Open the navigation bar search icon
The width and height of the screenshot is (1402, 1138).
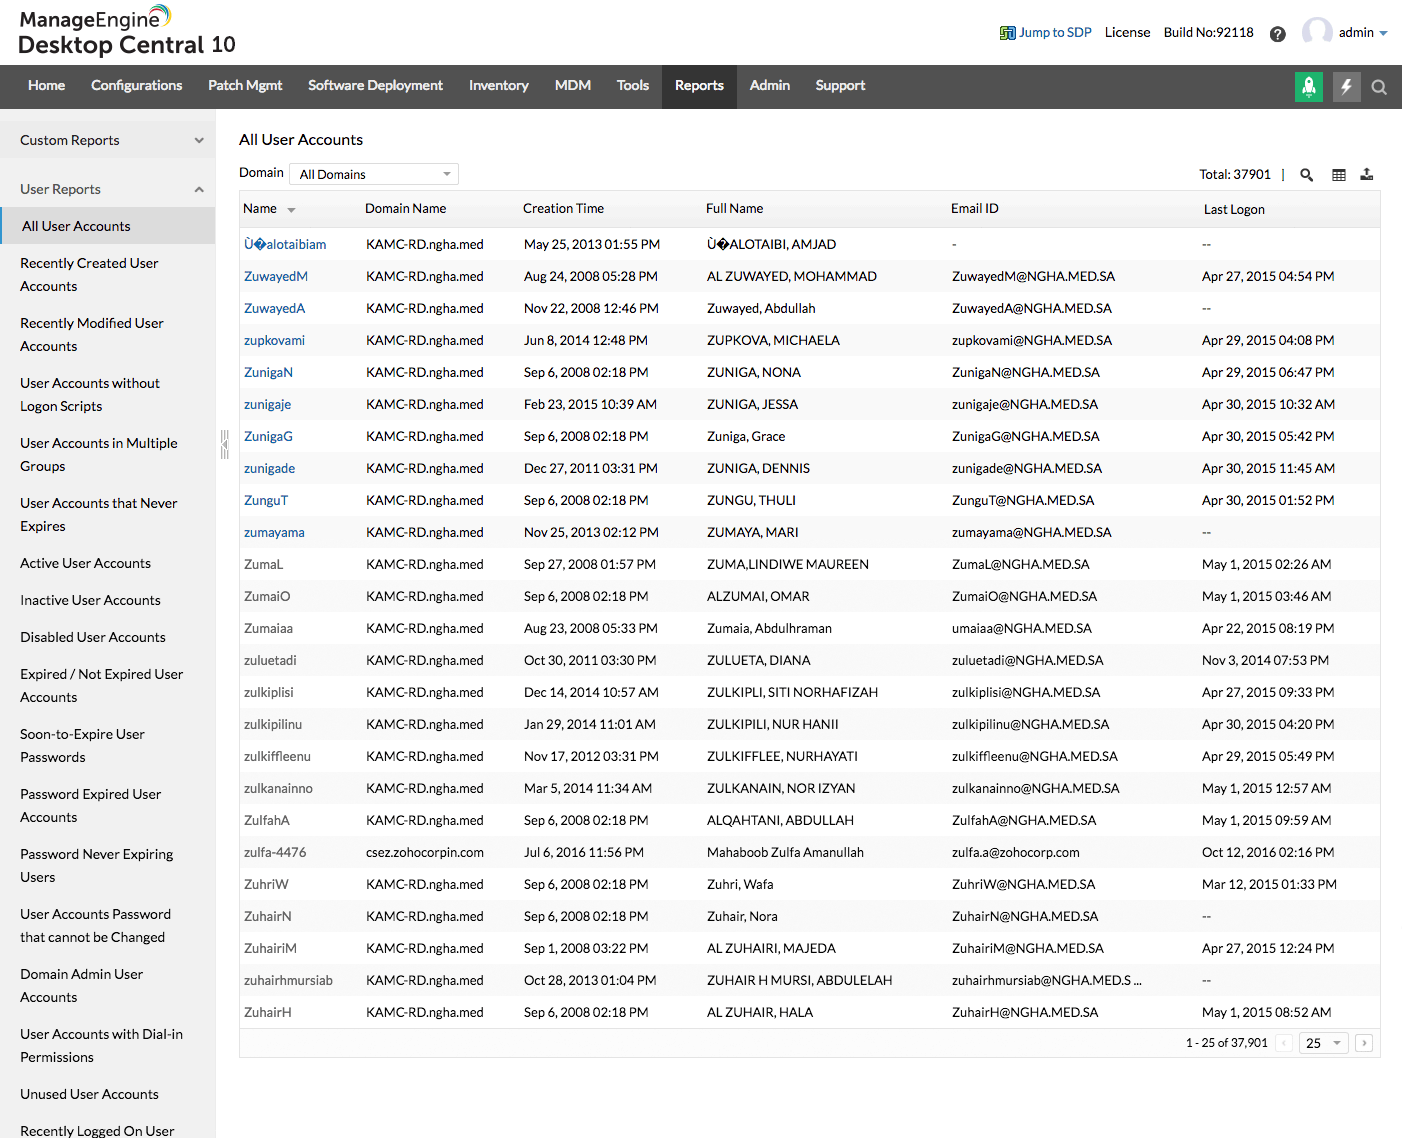(x=1379, y=87)
